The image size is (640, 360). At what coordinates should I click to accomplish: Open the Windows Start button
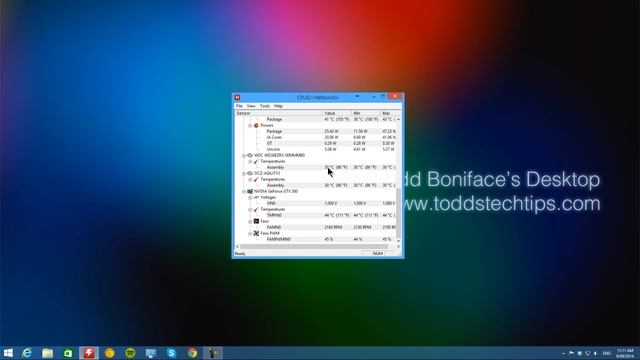pos(8,353)
